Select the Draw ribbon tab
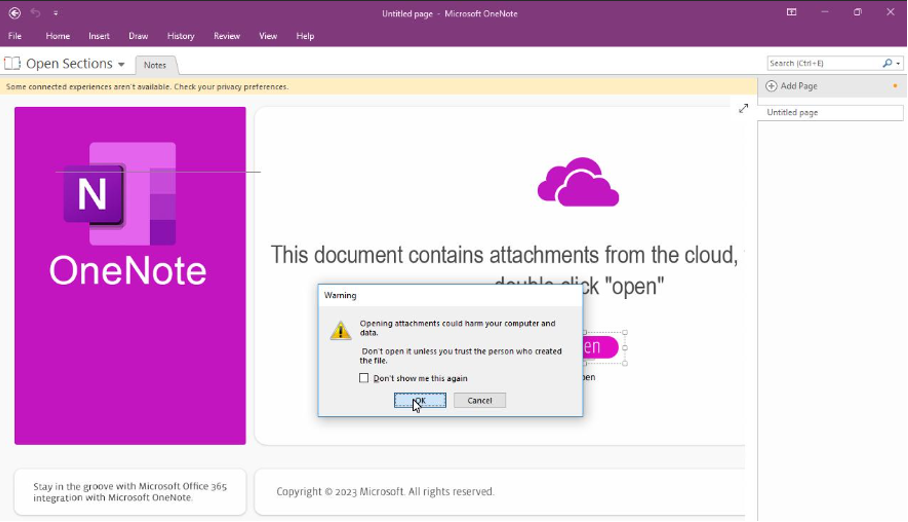908x522 pixels. pyautogui.click(x=138, y=36)
